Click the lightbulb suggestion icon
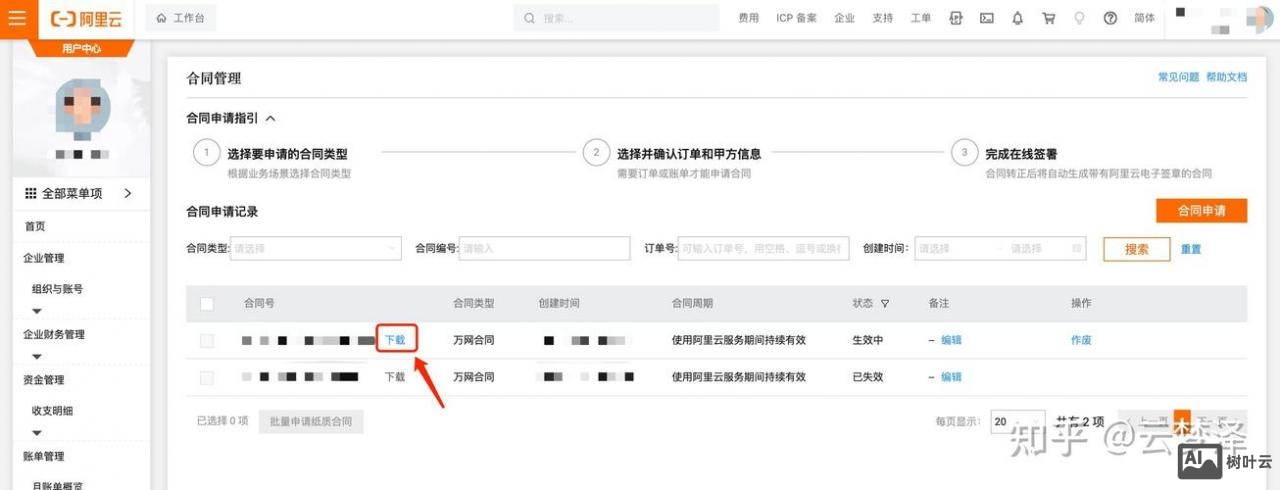Screen dimensions: 1280x490 click(1079, 18)
